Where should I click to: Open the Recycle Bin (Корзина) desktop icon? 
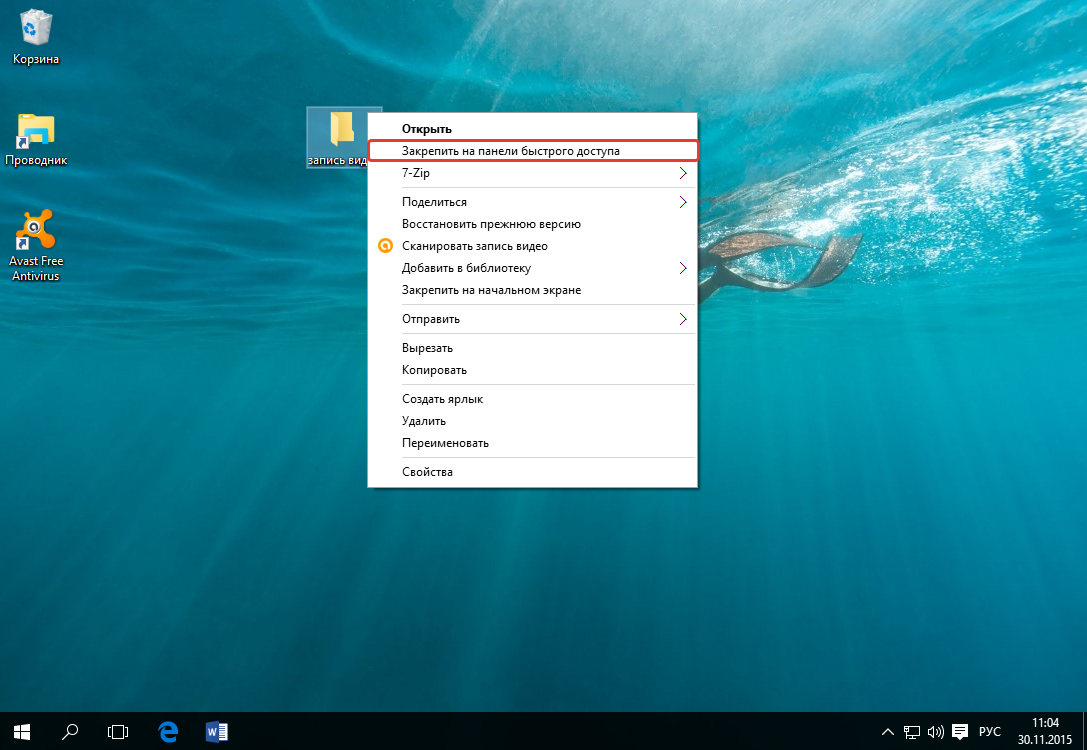pyautogui.click(x=36, y=30)
